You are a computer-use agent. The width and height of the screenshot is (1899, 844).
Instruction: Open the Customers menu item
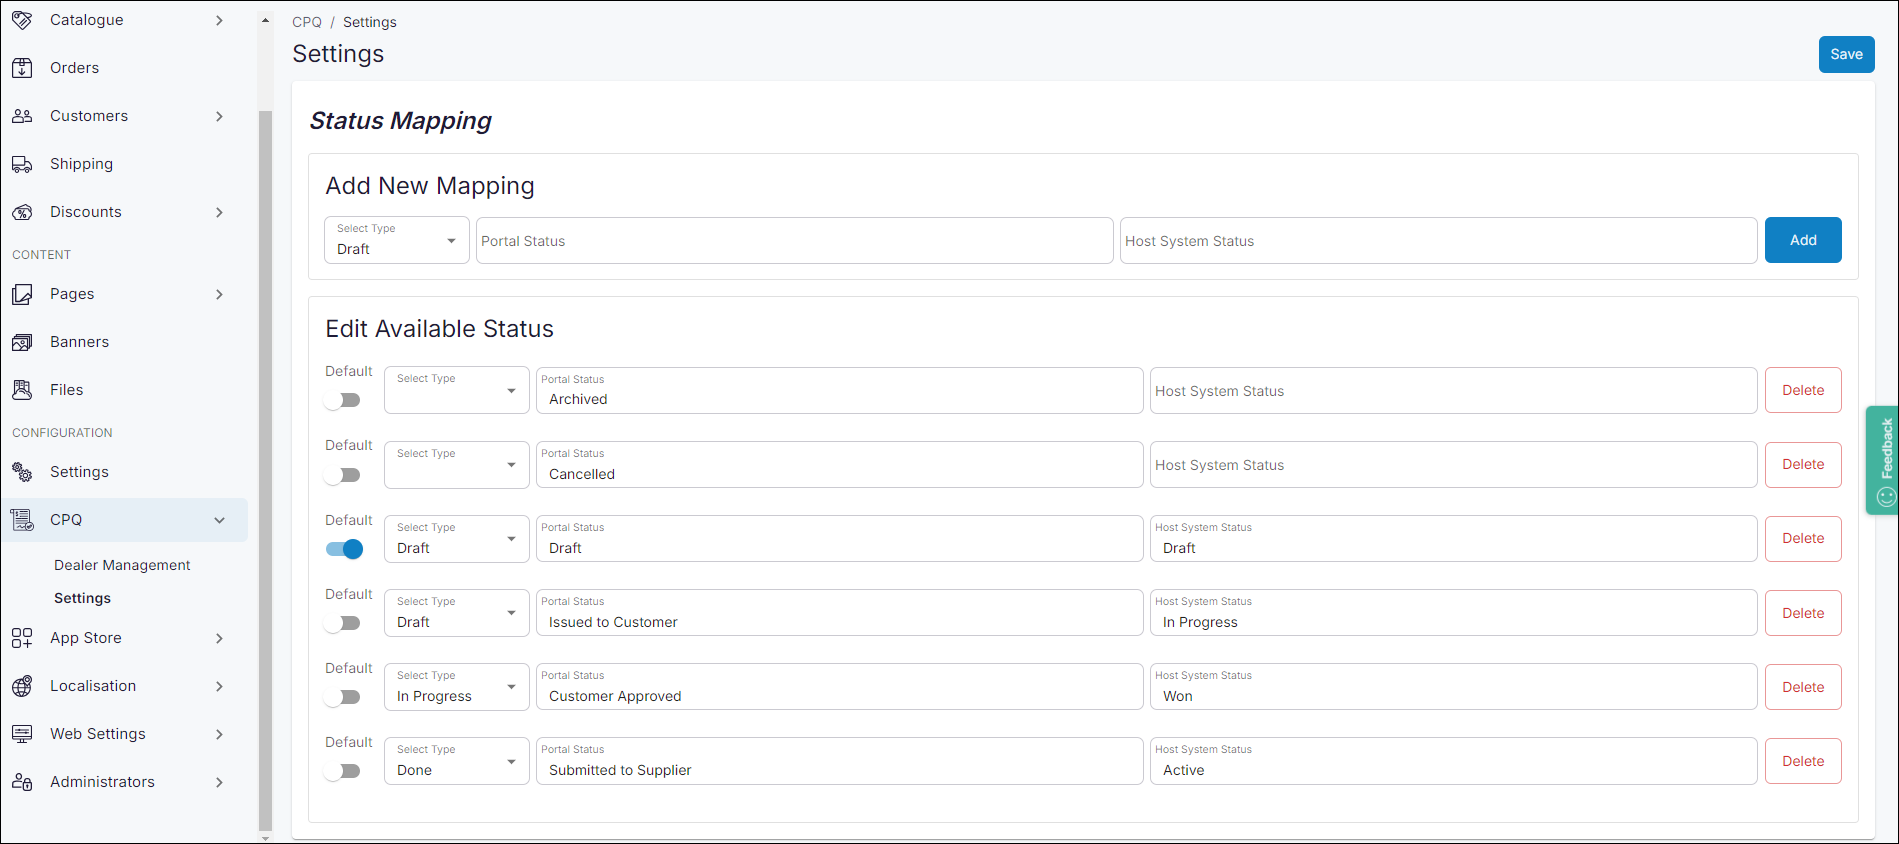pyautogui.click(x=89, y=116)
